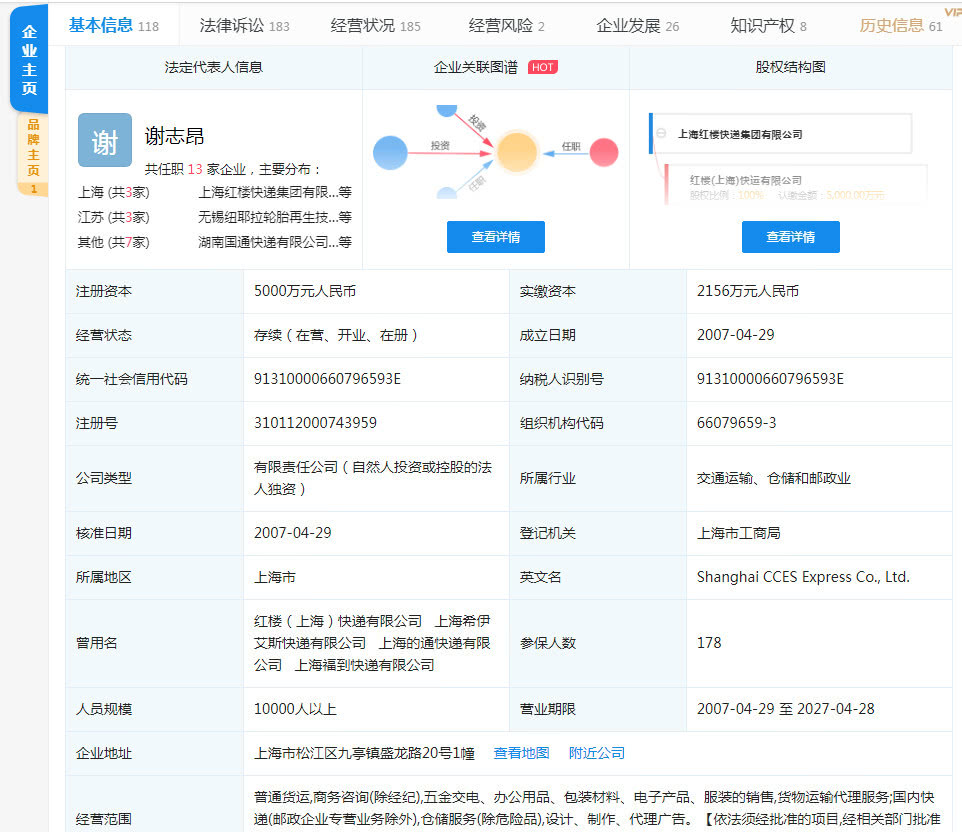Select the 纳税人识别号 value

pyautogui.click(x=770, y=379)
